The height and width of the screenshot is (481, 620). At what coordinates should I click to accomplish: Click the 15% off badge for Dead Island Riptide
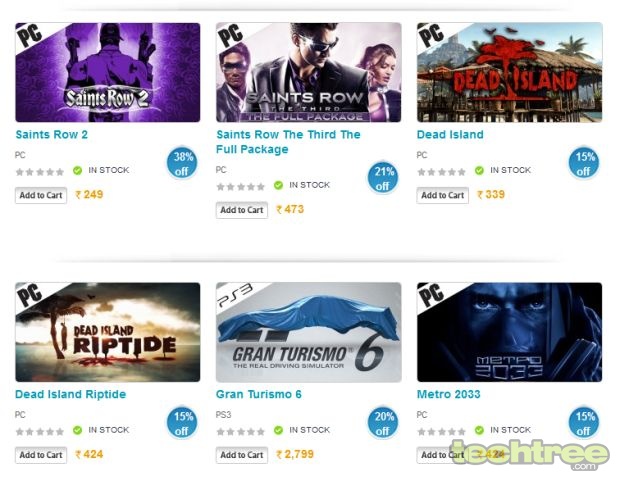182,423
